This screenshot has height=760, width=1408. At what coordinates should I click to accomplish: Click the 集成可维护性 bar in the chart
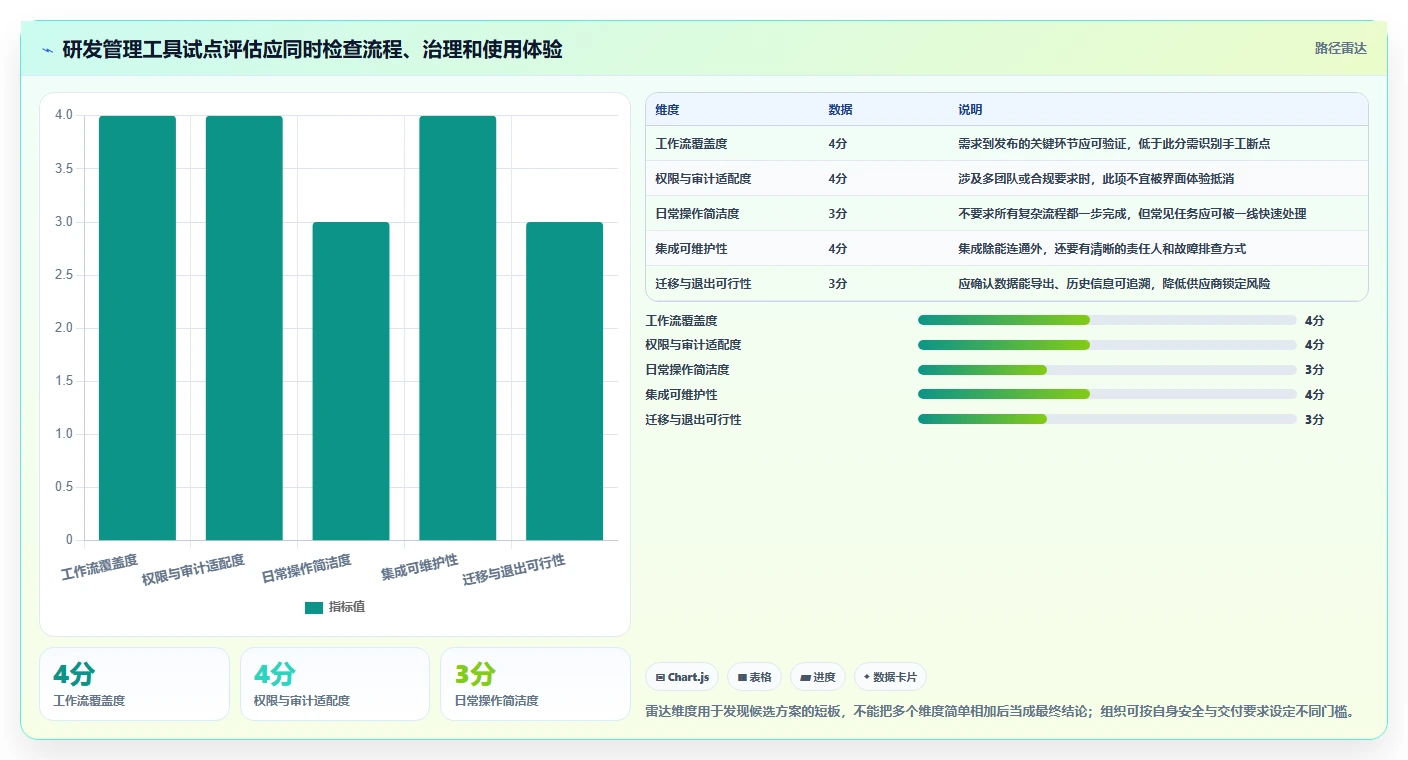[458, 328]
